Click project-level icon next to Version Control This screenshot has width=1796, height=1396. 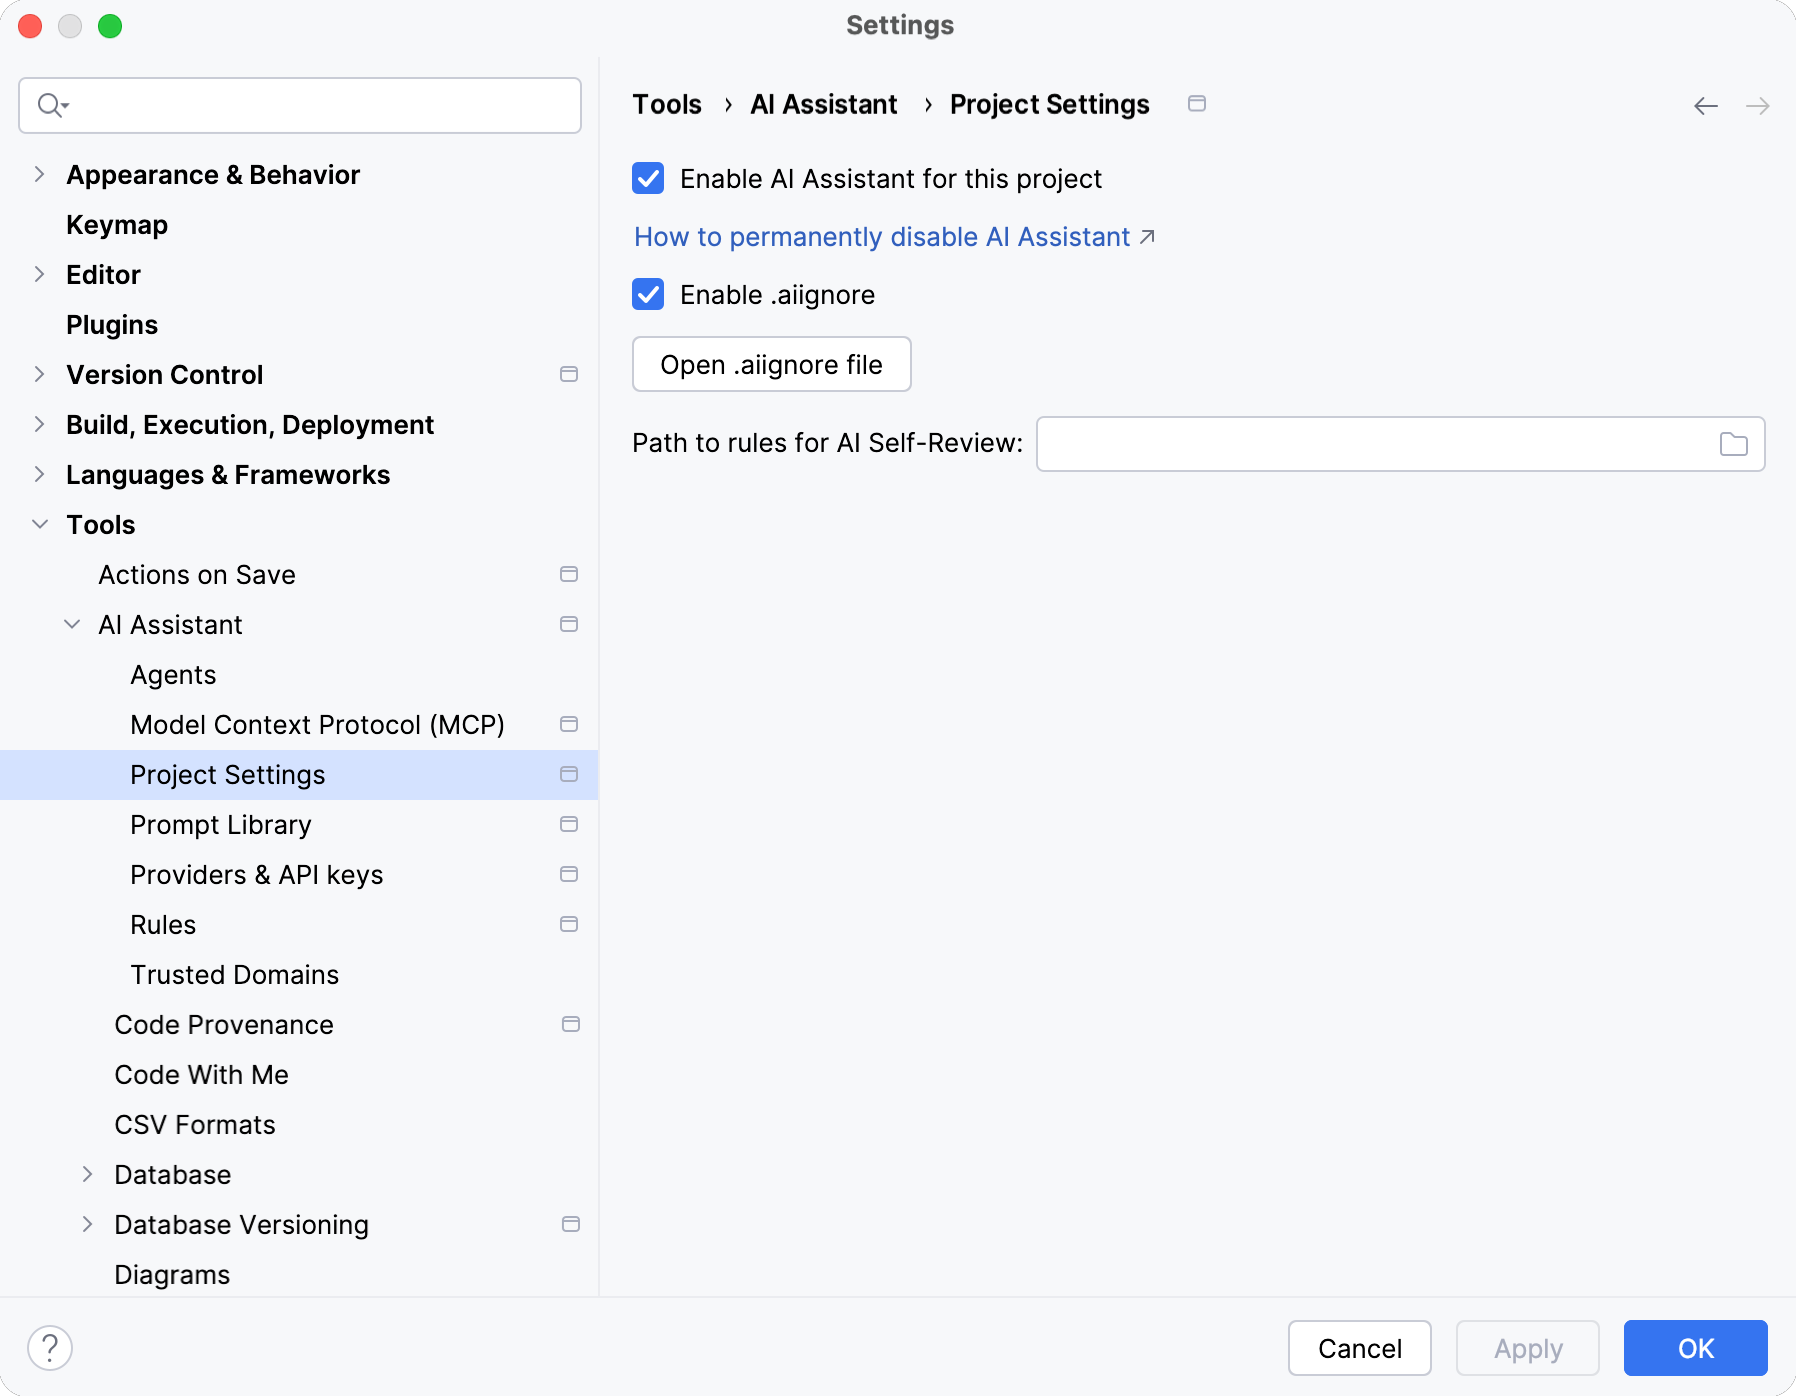569,375
